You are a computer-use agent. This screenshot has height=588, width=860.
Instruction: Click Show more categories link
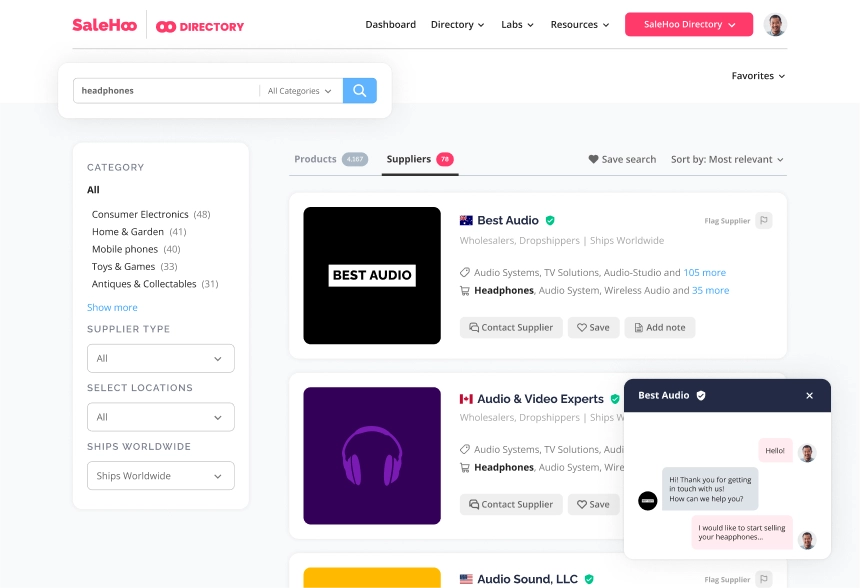click(112, 308)
